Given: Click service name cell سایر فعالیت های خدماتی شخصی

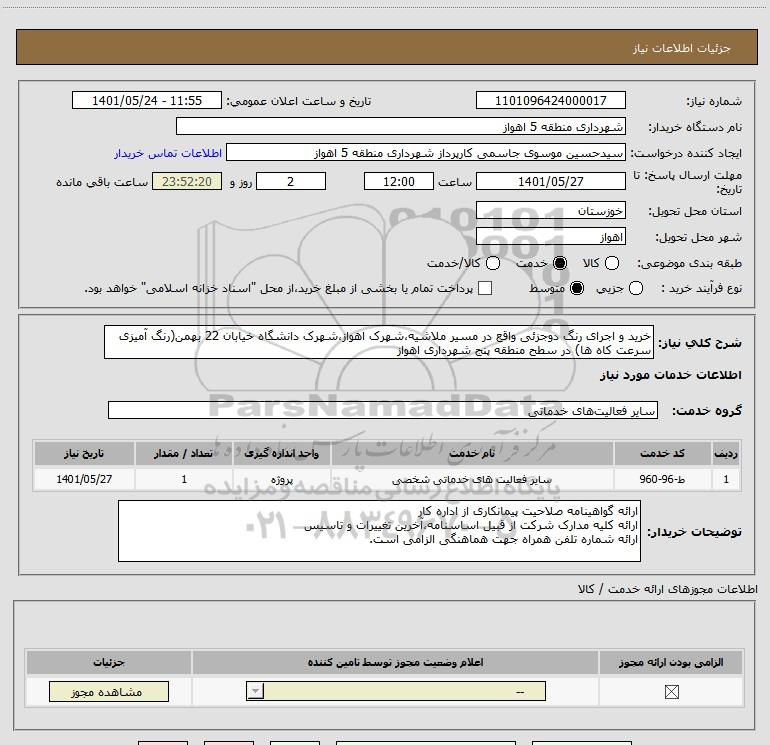Looking at the screenshot, I should click(x=472, y=479).
